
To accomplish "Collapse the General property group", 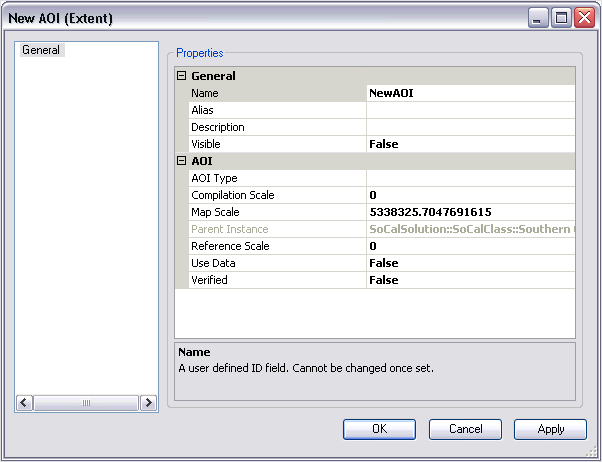I will click(x=182, y=76).
